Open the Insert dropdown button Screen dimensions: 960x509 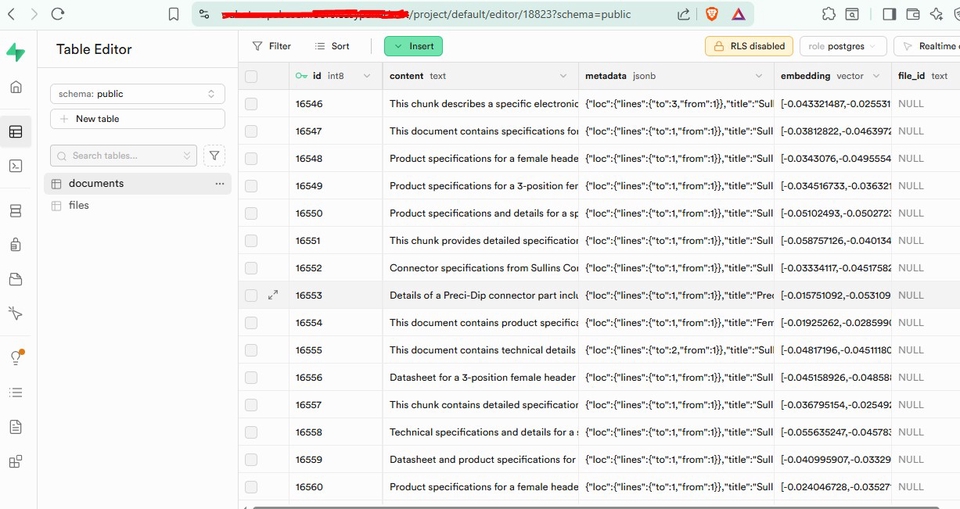point(413,46)
